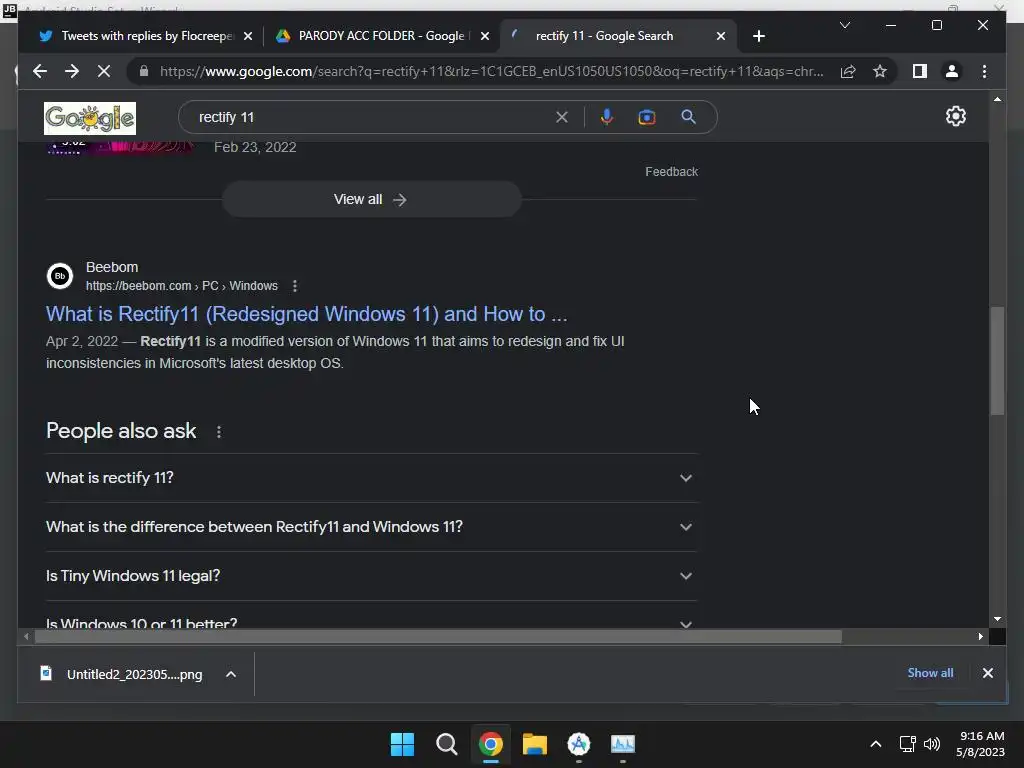This screenshot has height=768, width=1024.
Task: Open Chrome side panel
Action: coord(920,71)
